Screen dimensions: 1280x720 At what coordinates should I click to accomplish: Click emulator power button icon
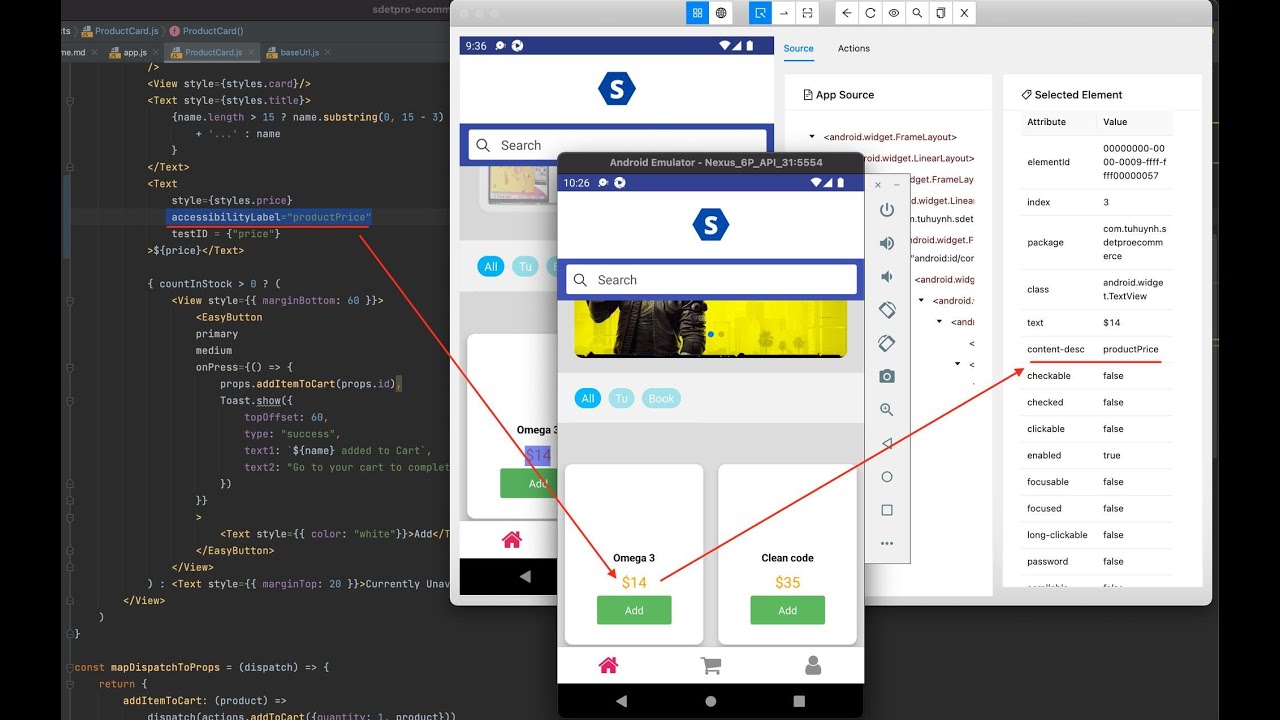(x=886, y=210)
